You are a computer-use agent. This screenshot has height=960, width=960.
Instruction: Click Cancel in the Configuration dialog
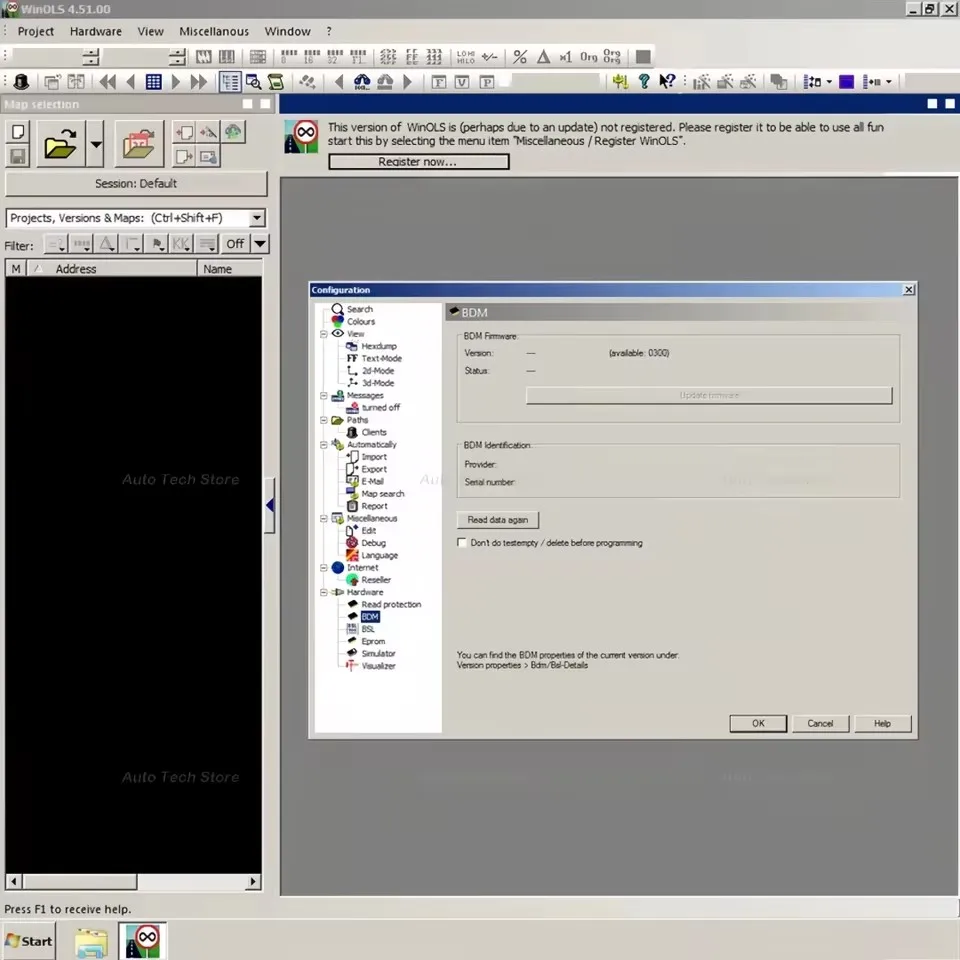pyautogui.click(x=820, y=724)
